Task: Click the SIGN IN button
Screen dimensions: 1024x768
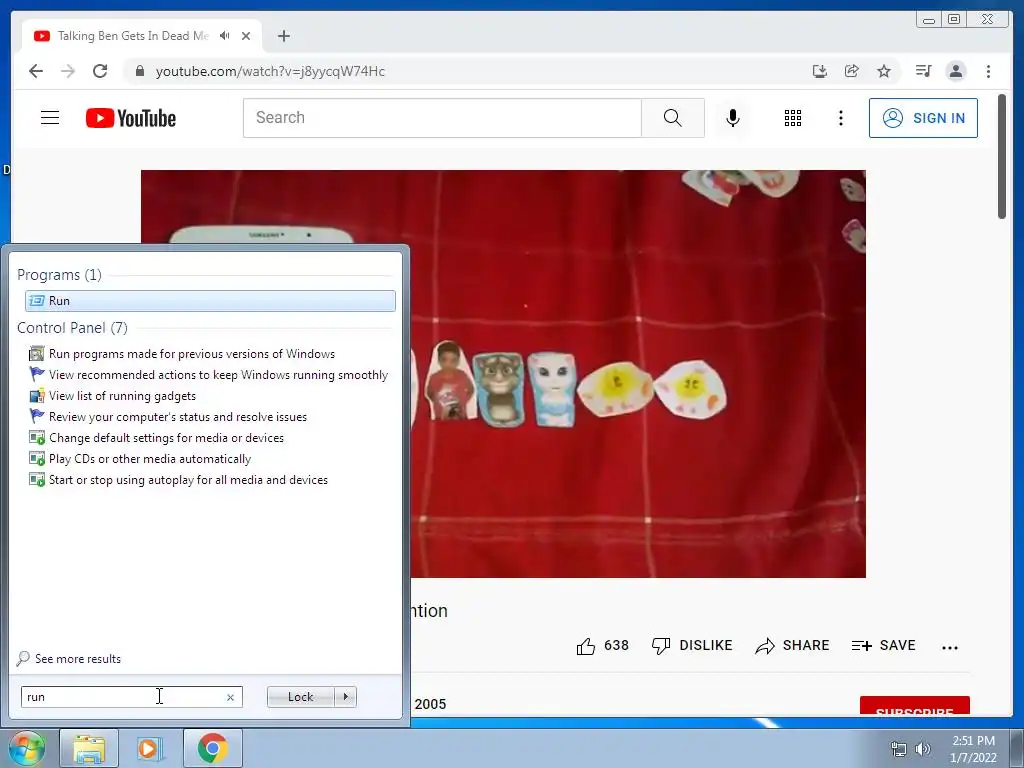Action: [x=923, y=118]
